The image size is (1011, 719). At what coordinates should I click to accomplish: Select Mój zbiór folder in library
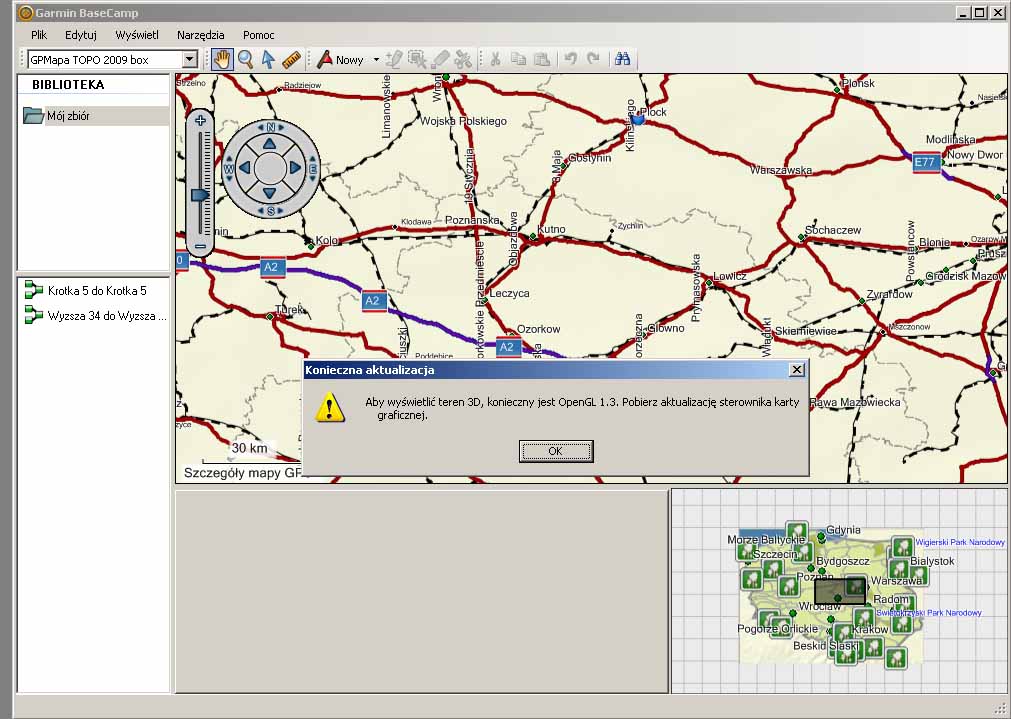tap(68, 116)
